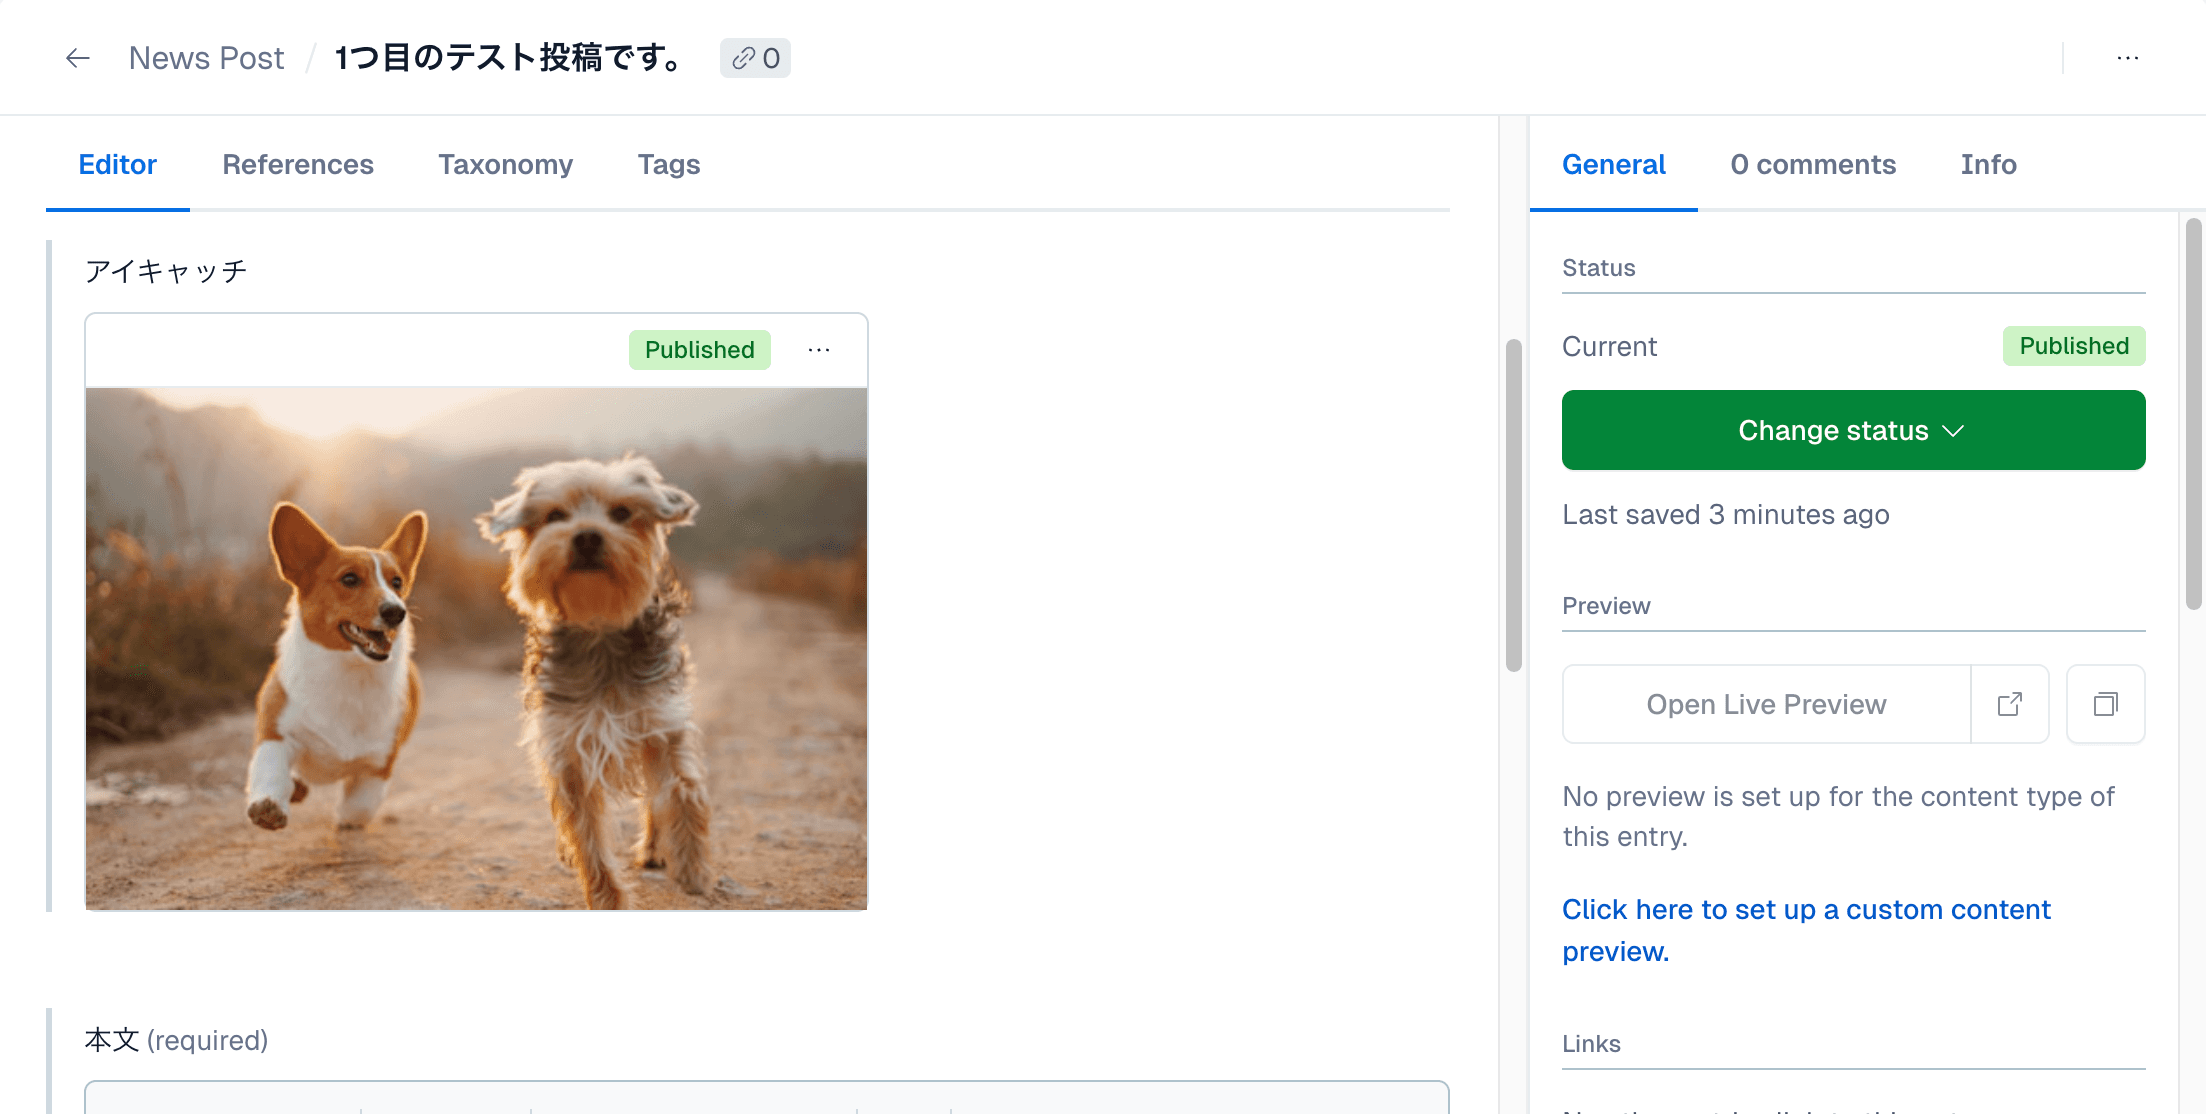
Task: Show the Info tab
Action: tap(1988, 164)
